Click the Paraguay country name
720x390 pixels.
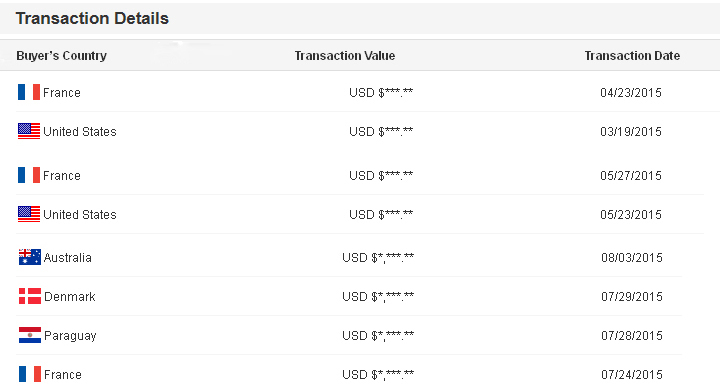point(70,336)
